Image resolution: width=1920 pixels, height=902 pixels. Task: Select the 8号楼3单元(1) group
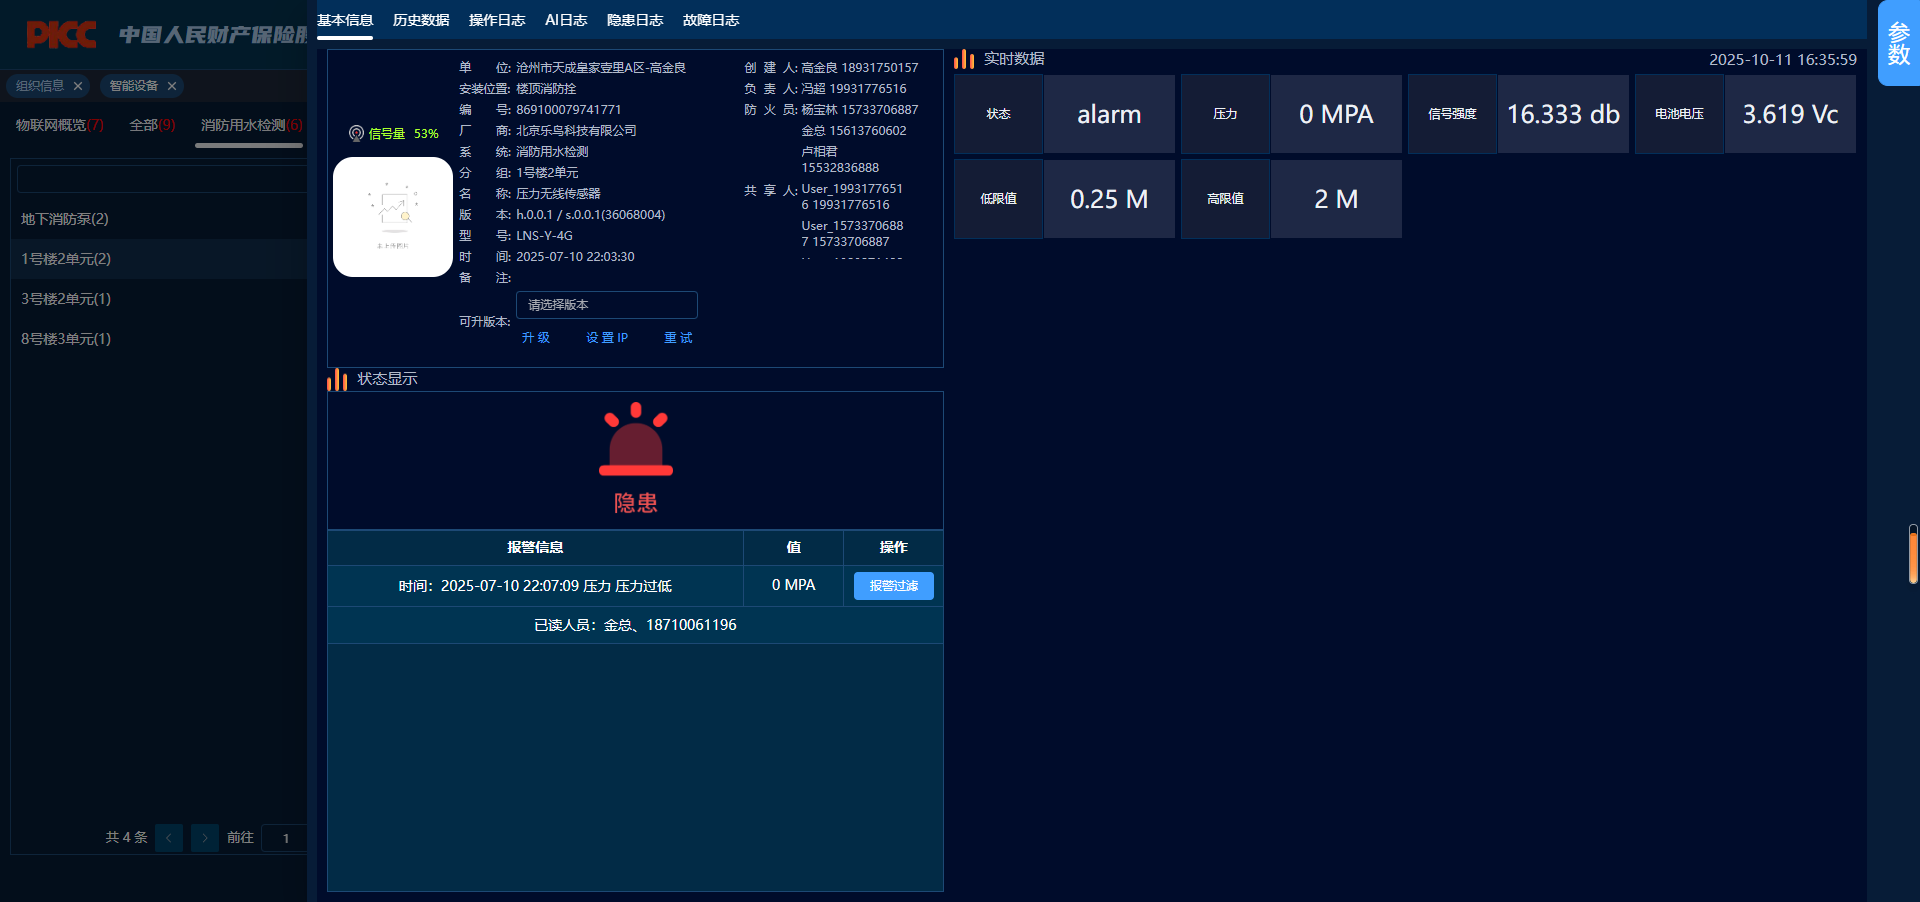[x=66, y=339]
